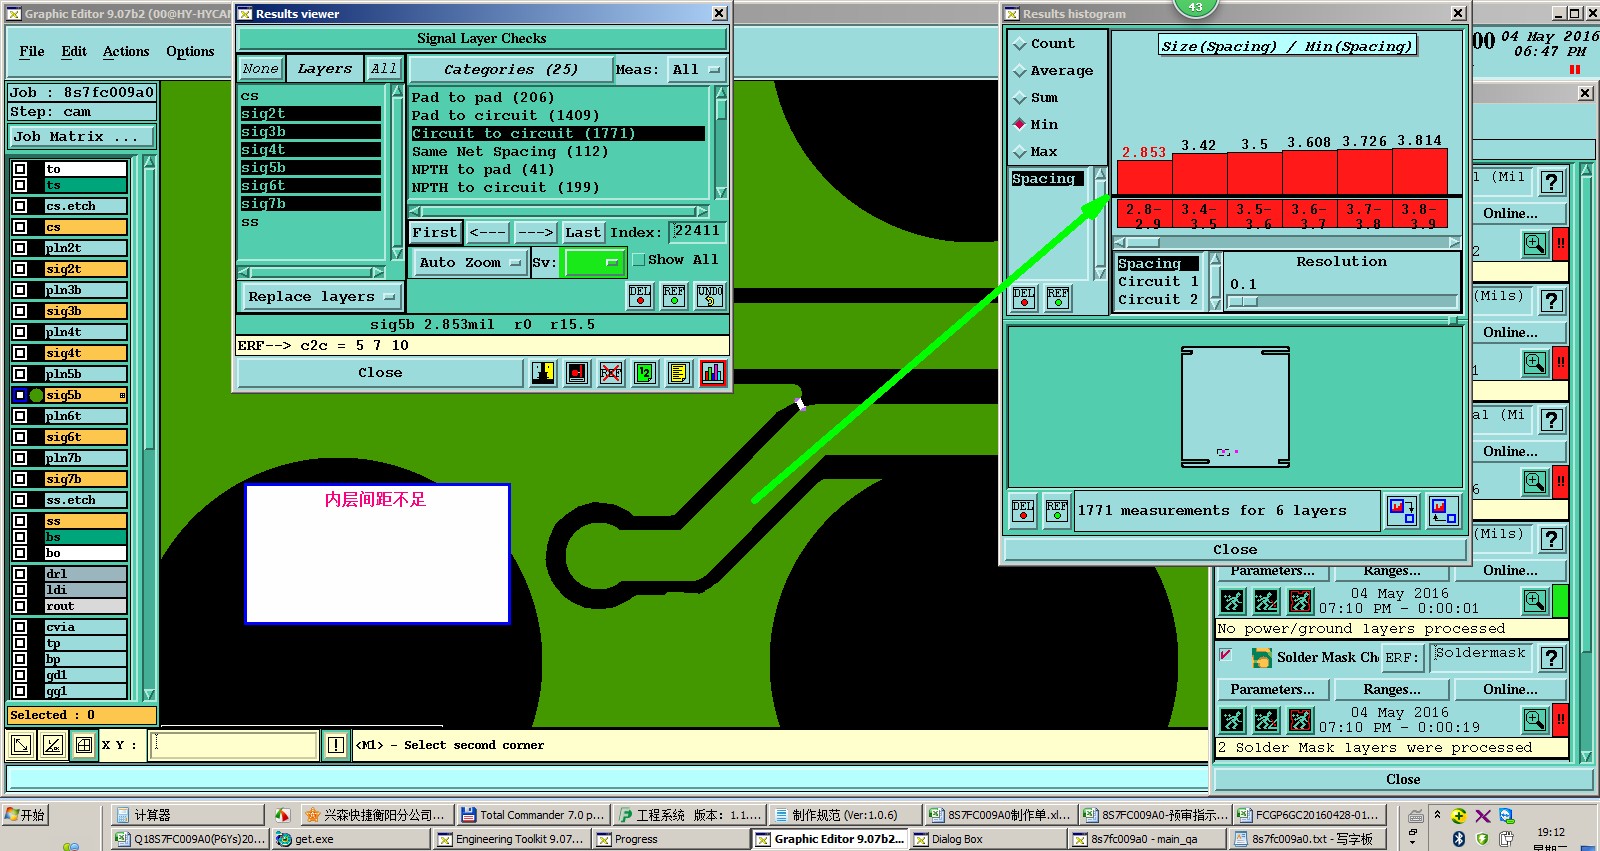Click the exclamation icon right of coordinate field
This screenshot has height=851, width=1600.
tap(336, 745)
